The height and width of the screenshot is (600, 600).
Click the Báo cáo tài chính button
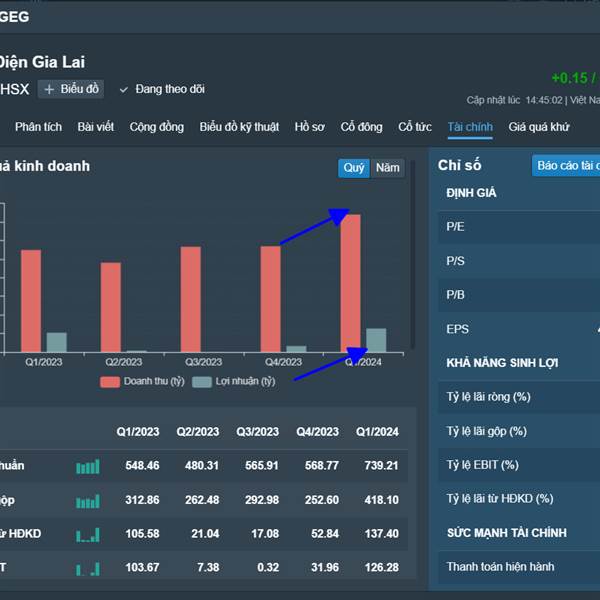(x=566, y=166)
